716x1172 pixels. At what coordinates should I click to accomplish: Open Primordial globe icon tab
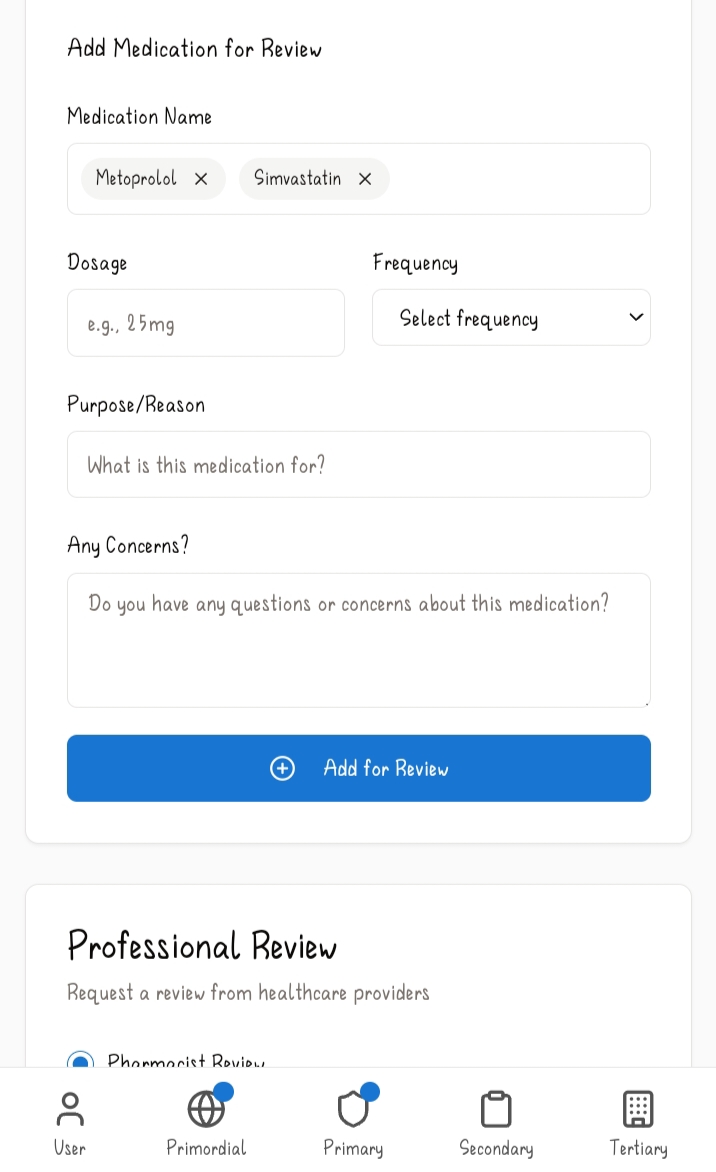(x=206, y=1109)
